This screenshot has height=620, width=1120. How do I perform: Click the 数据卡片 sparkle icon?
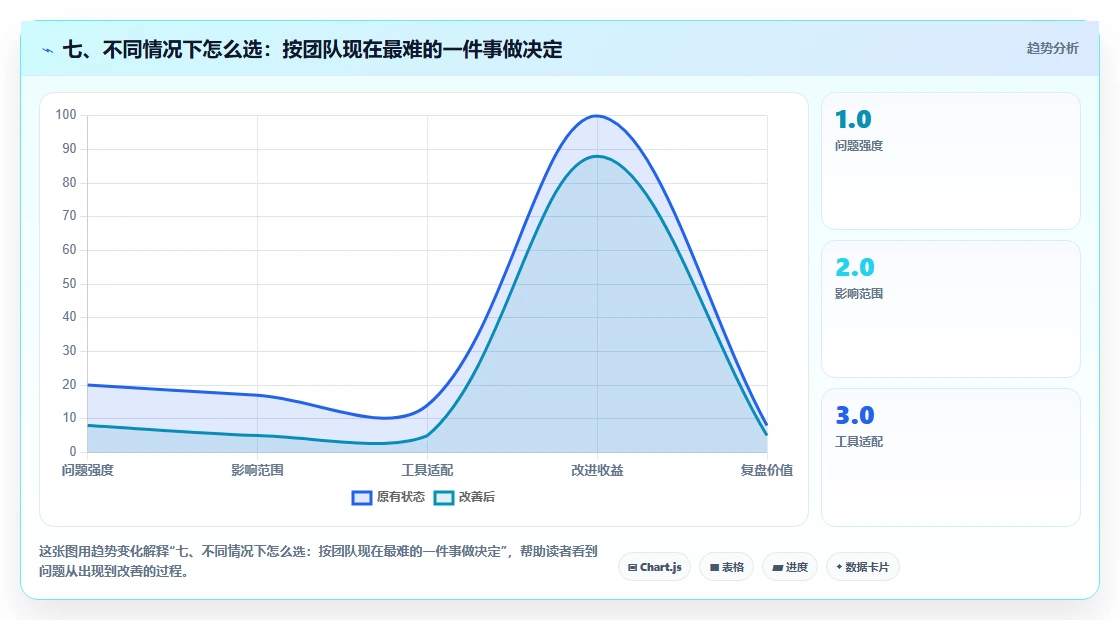click(839, 567)
